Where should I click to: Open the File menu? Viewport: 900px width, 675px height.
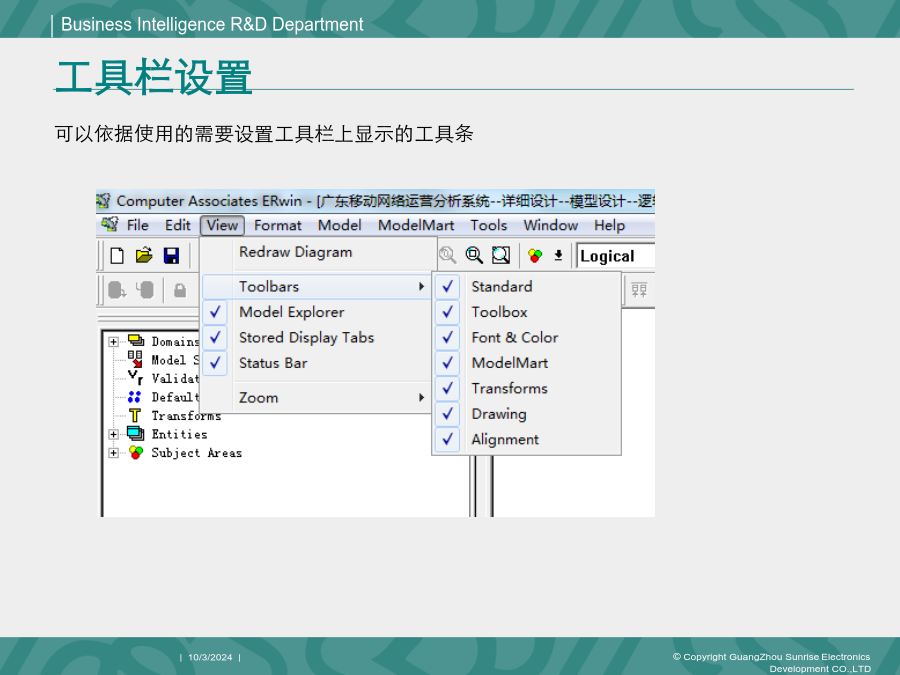coord(138,225)
